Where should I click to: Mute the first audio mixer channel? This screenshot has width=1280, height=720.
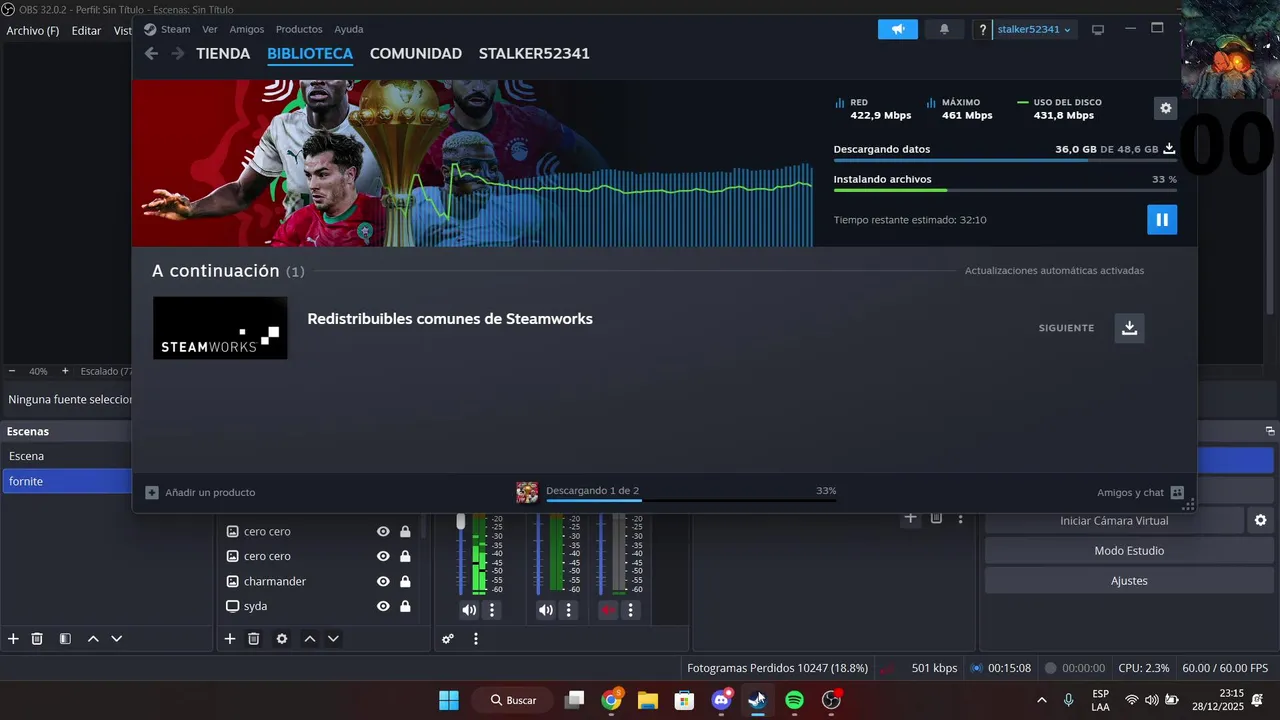coord(469,610)
